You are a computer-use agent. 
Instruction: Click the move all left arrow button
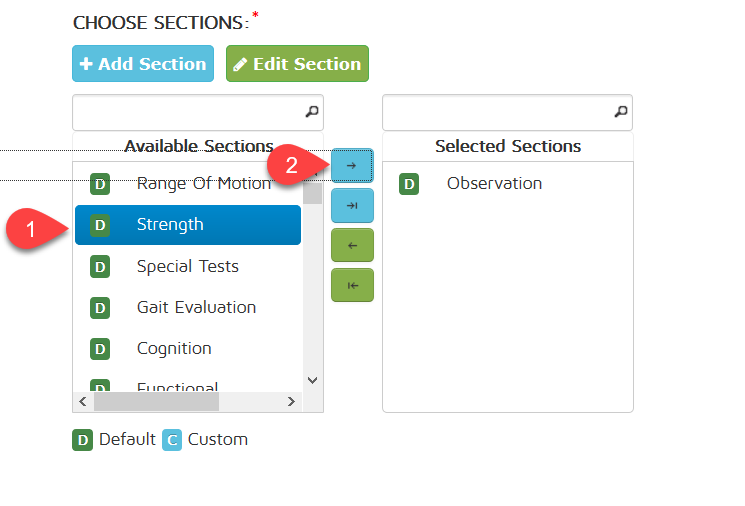tap(352, 285)
